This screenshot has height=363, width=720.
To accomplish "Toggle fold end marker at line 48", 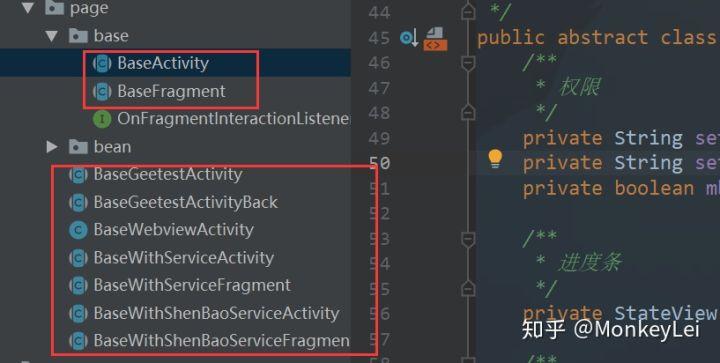I will [x=468, y=112].
